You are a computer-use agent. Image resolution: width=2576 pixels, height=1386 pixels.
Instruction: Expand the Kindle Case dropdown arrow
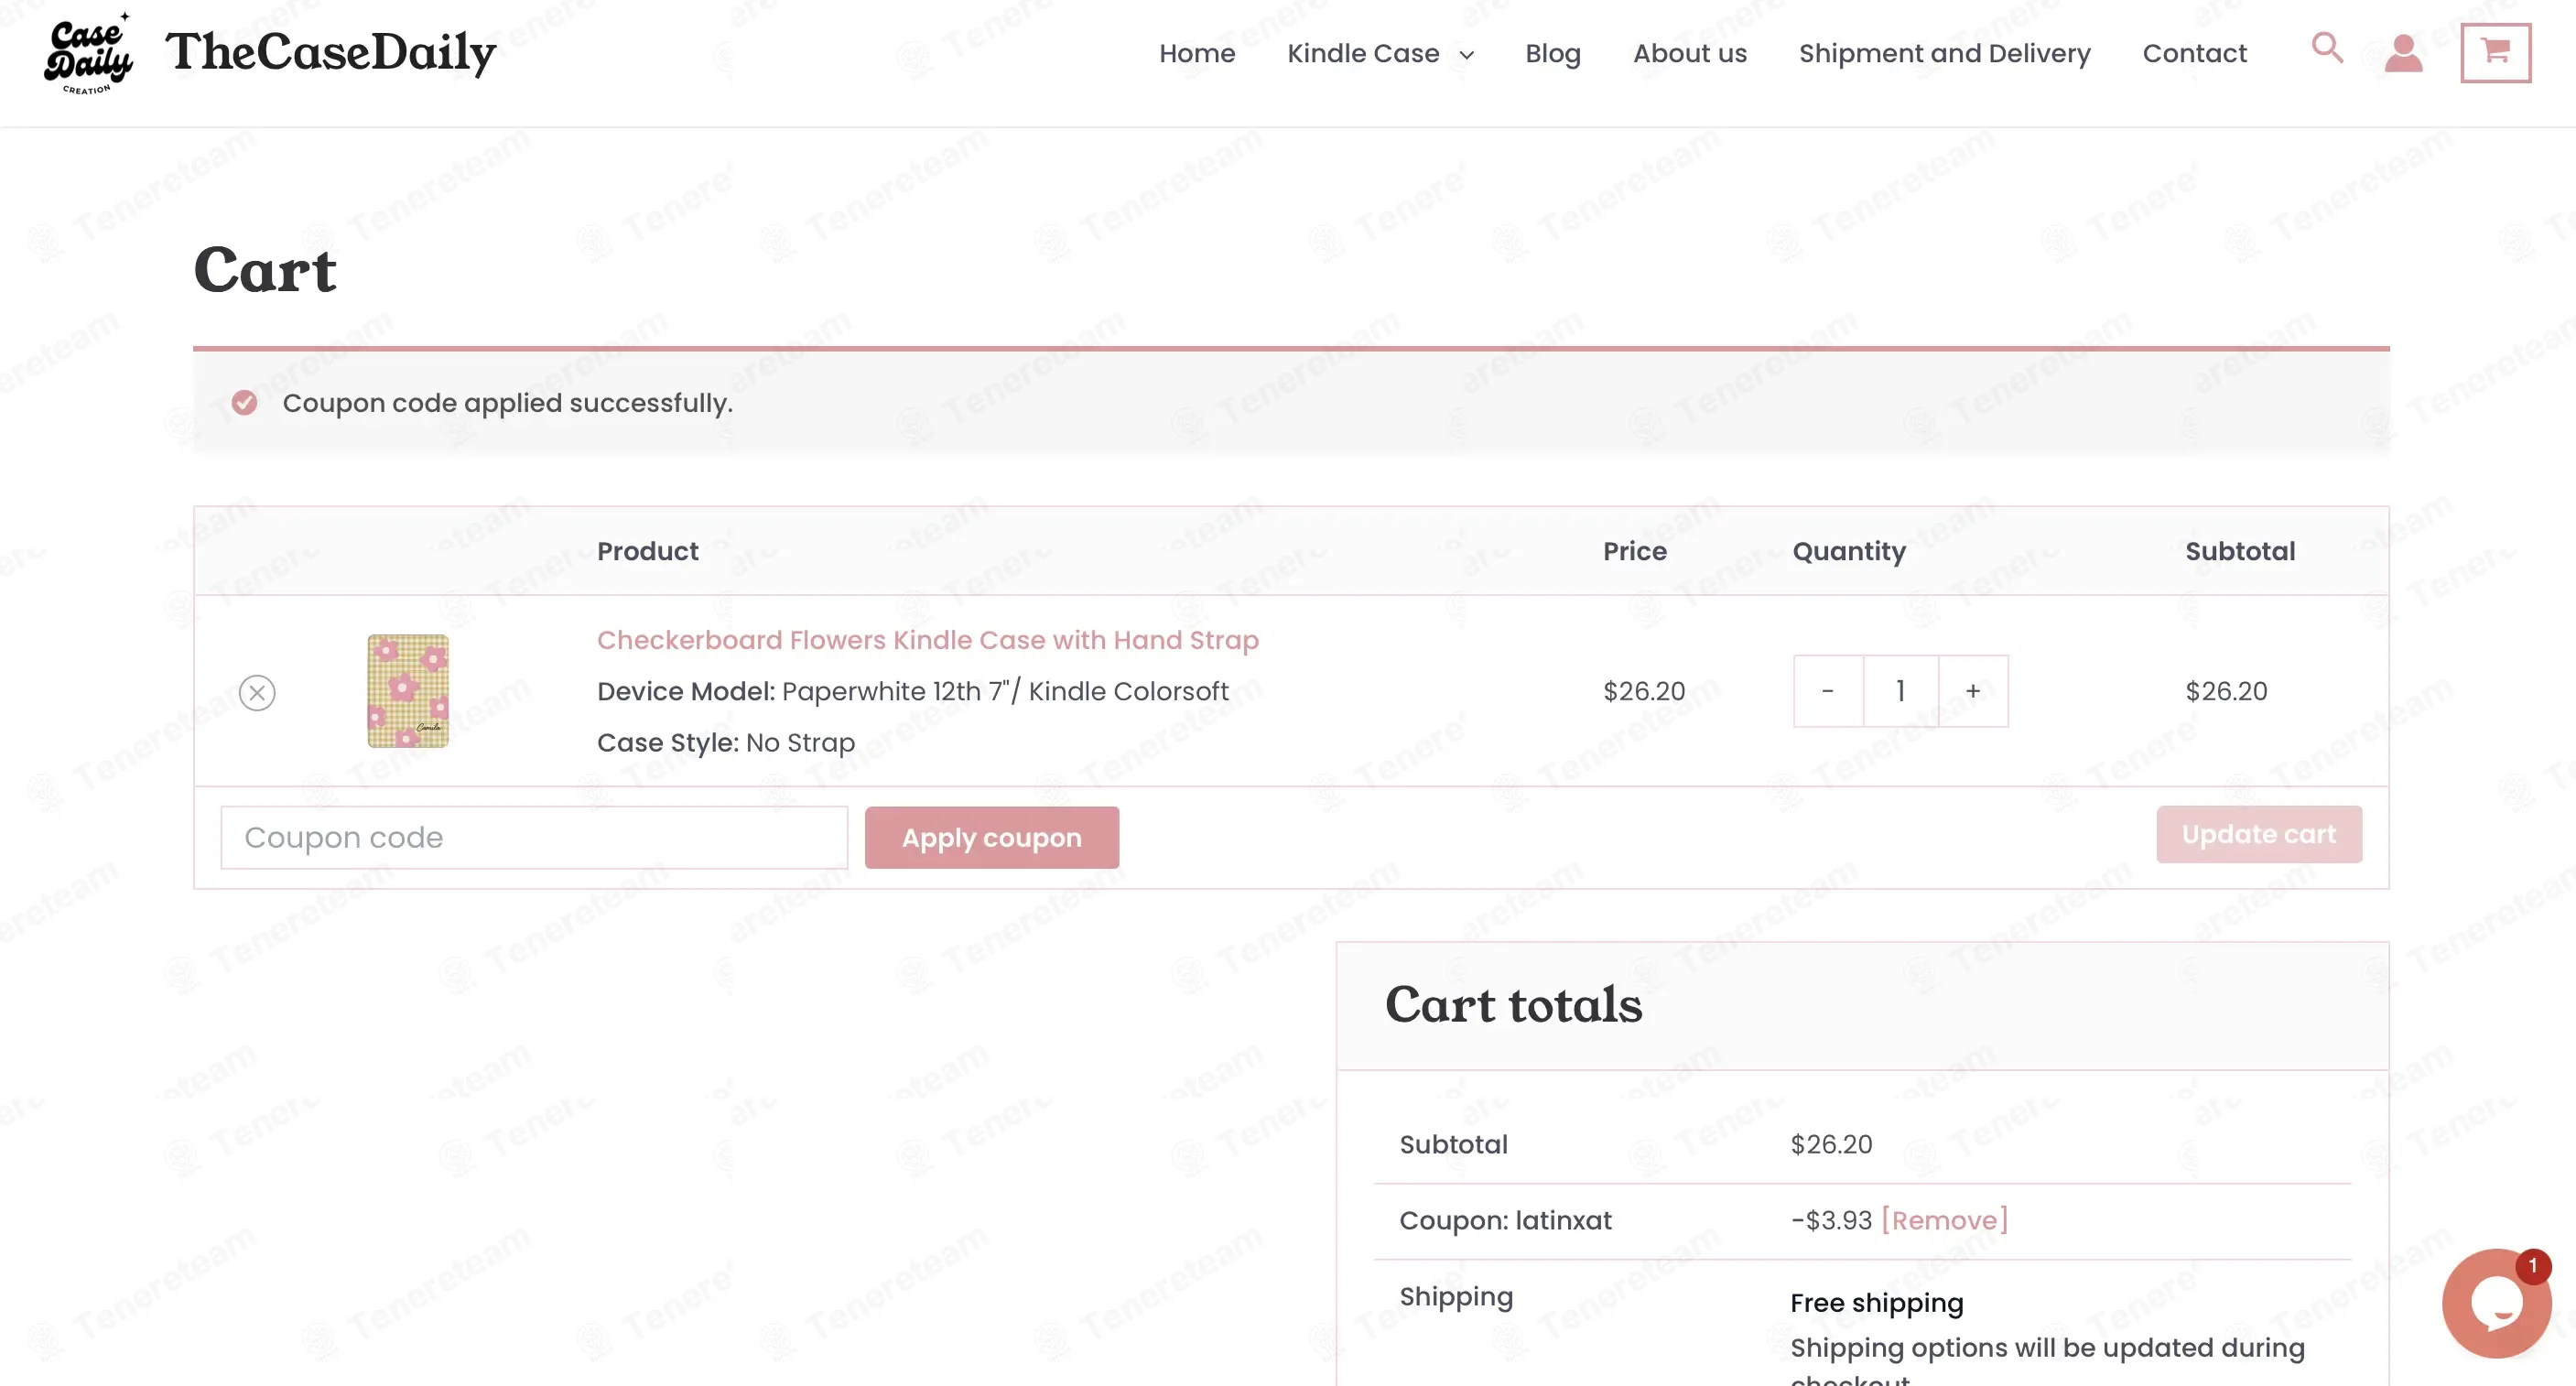1466,55
